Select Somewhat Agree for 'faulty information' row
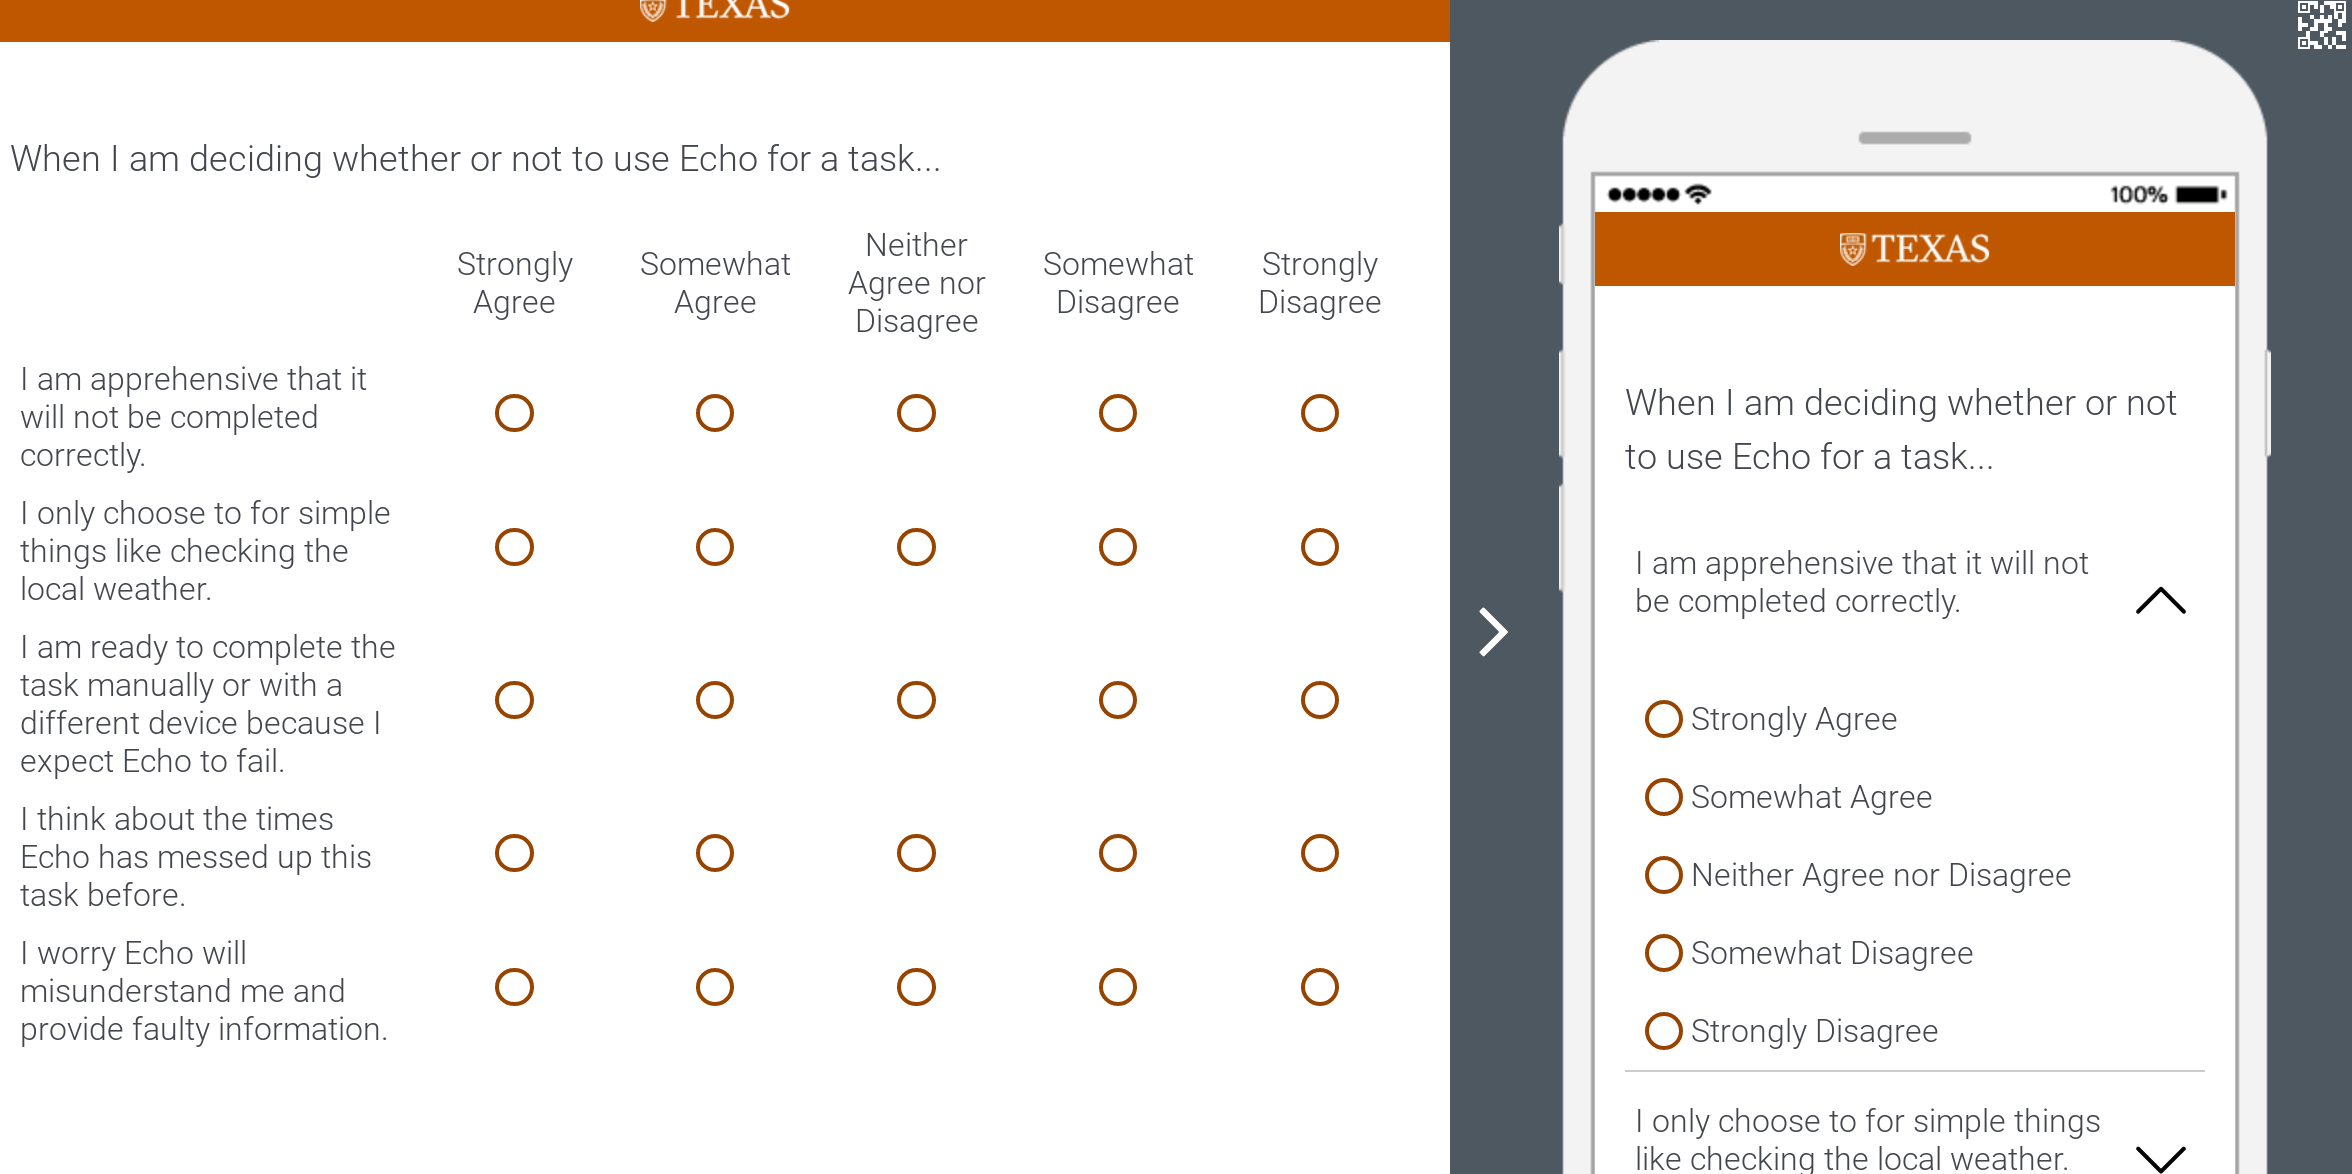The width and height of the screenshot is (2352, 1174). [715, 987]
